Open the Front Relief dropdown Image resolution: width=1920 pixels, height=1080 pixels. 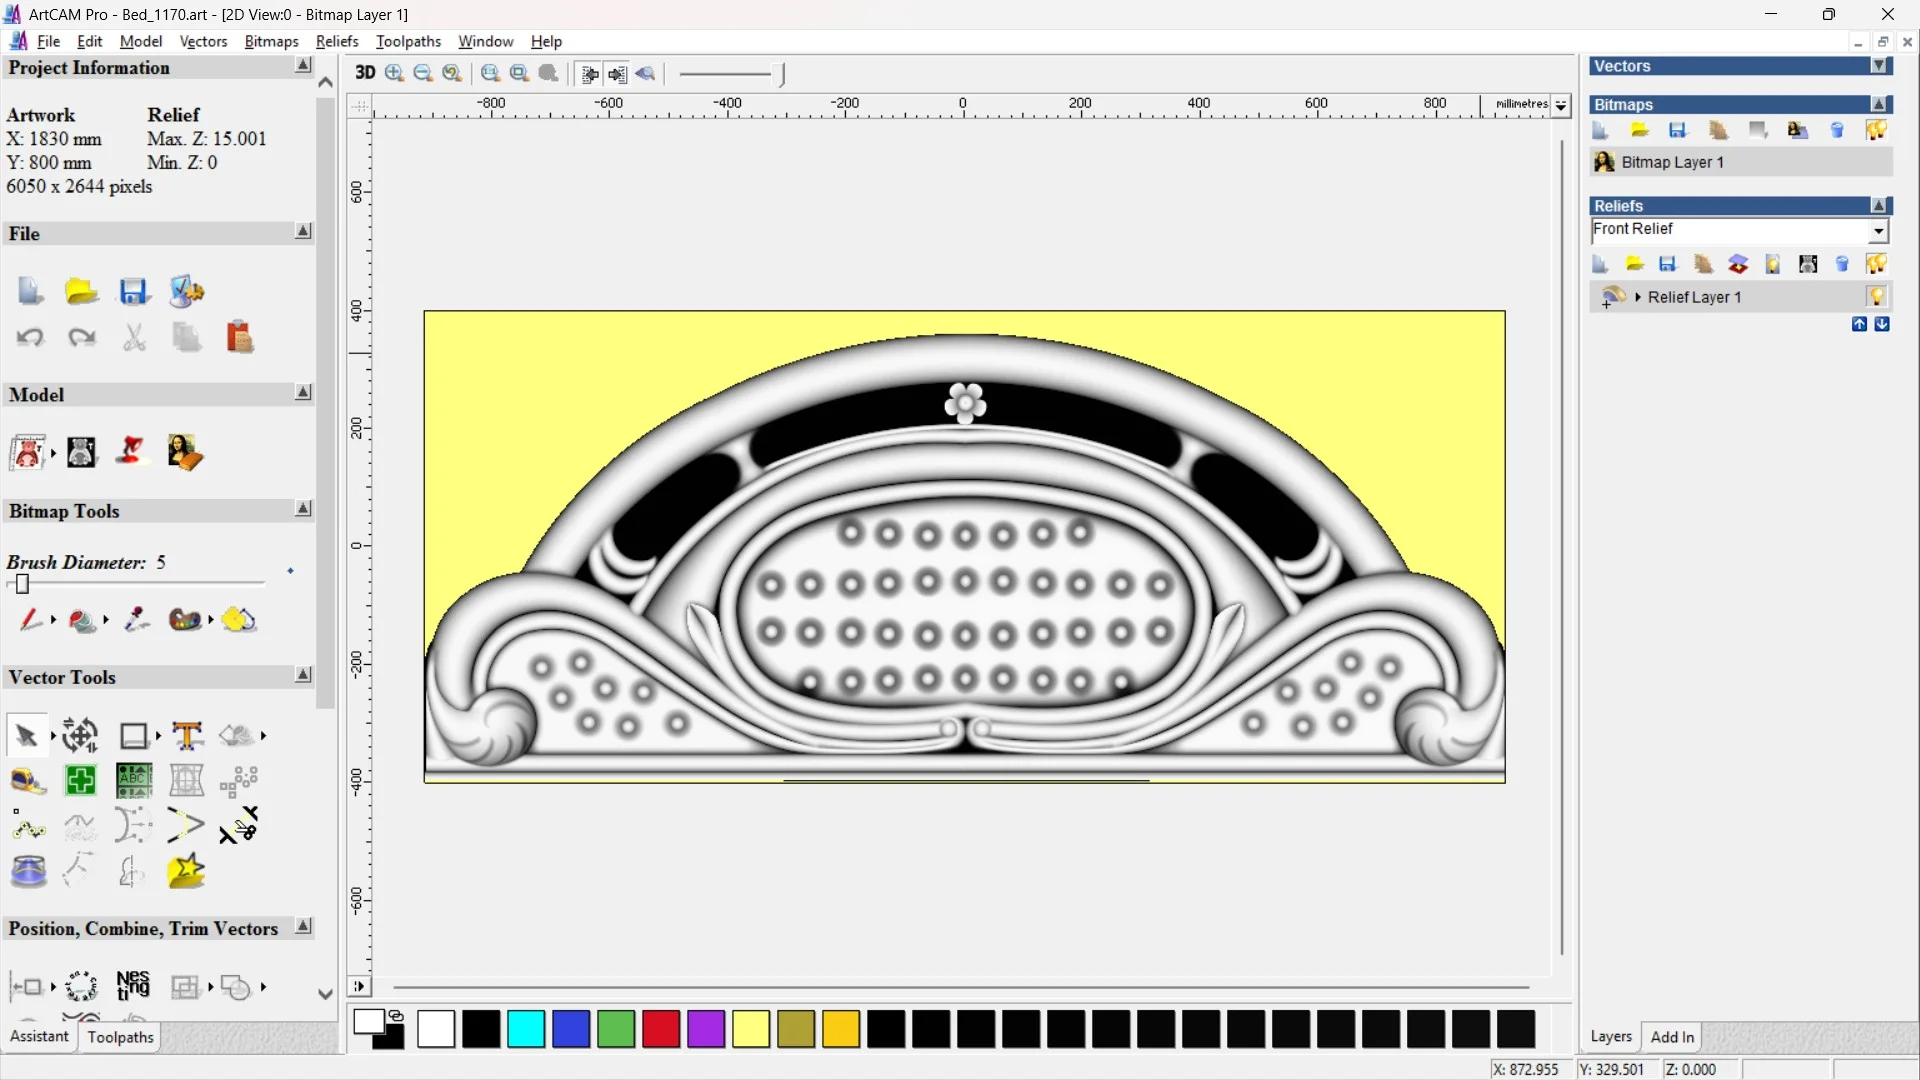click(x=1878, y=231)
